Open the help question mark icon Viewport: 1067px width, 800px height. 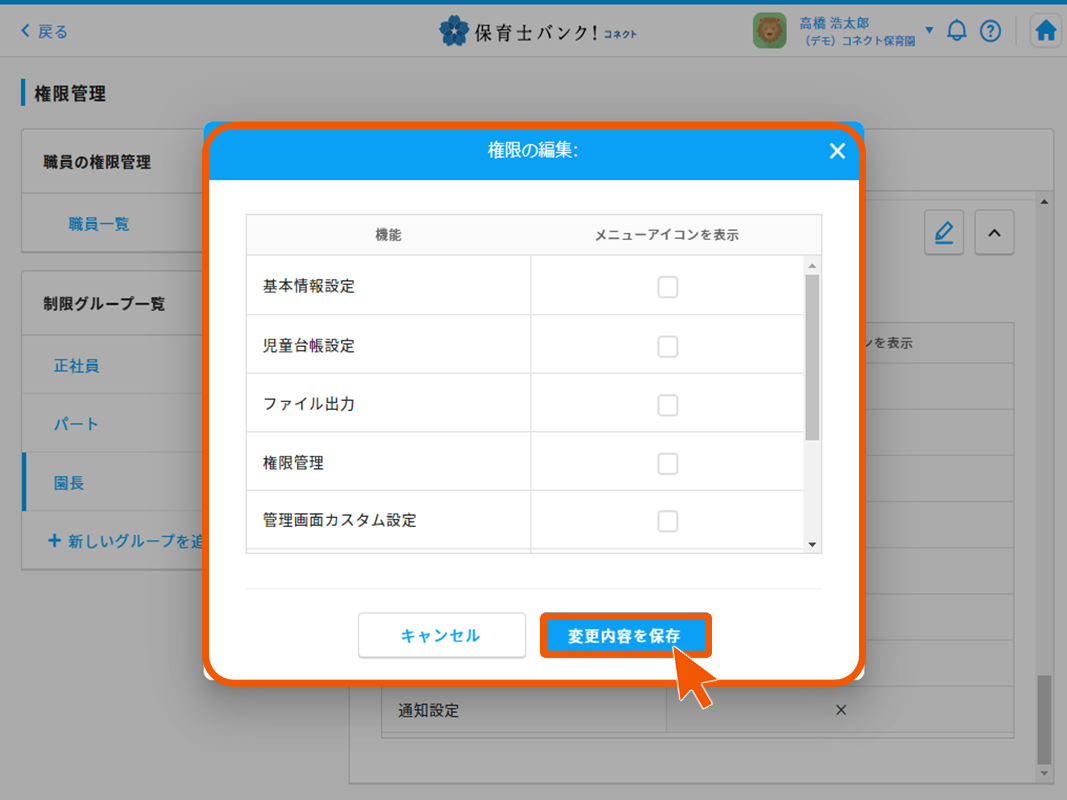[990, 31]
